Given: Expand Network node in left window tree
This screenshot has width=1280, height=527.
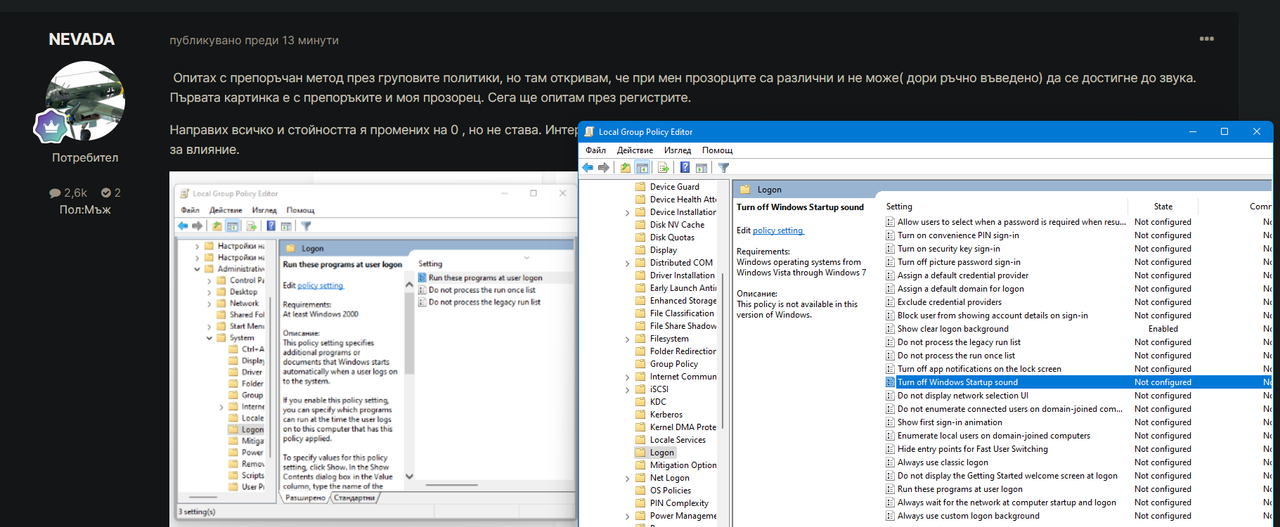Looking at the screenshot, I should click(209, 304).
